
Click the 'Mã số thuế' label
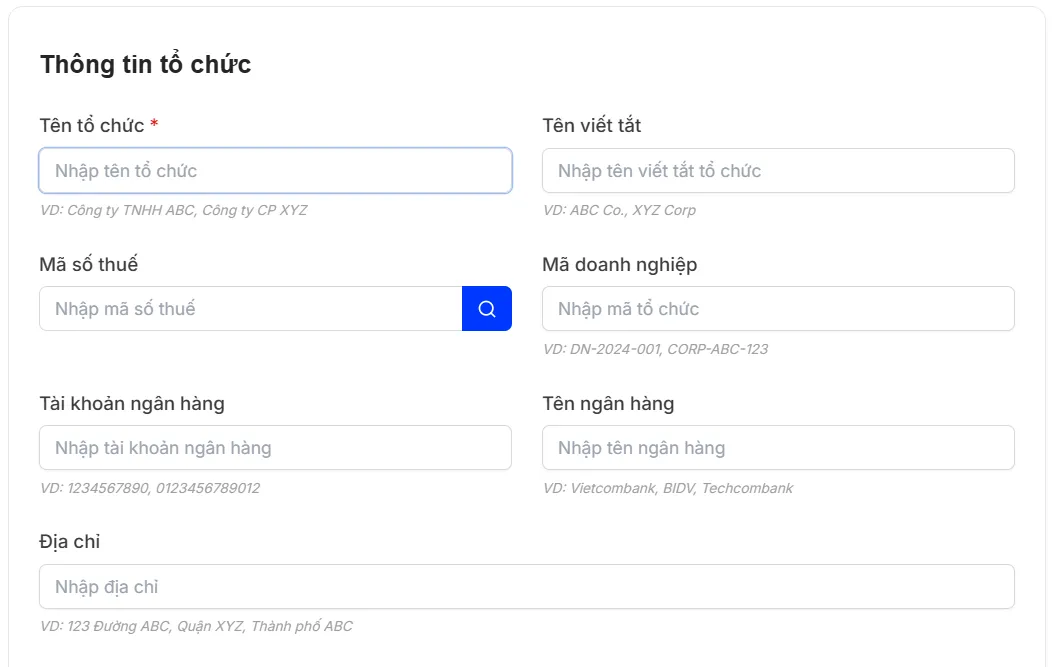pos(89,265)
